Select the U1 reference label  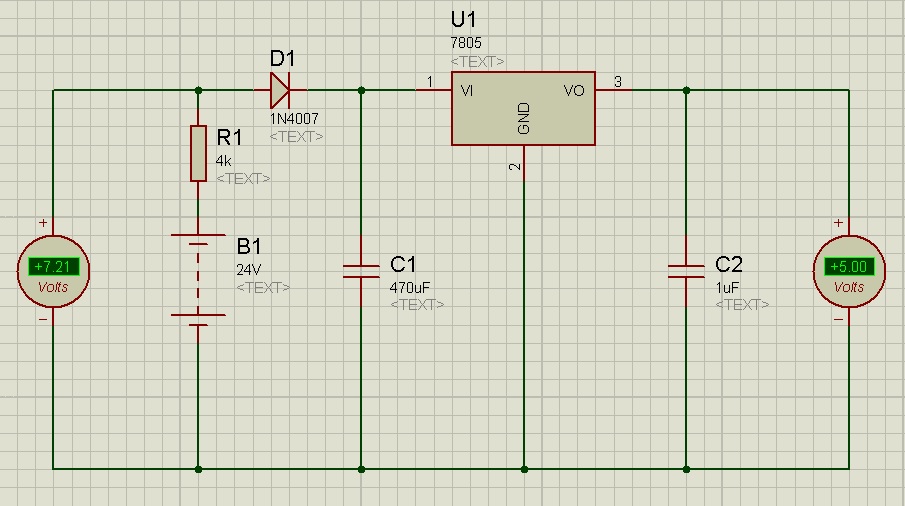[463, 20]
